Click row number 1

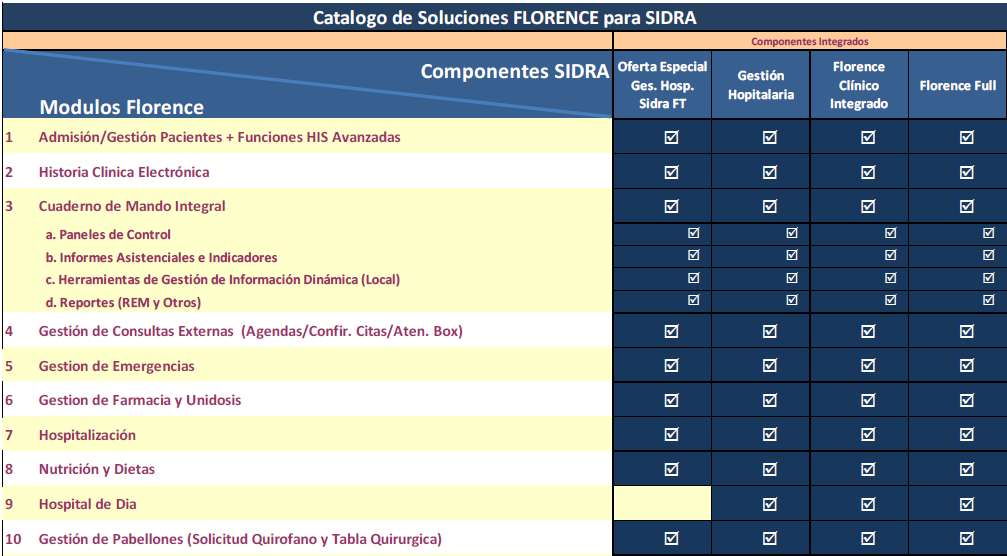(x=8, y=137)
